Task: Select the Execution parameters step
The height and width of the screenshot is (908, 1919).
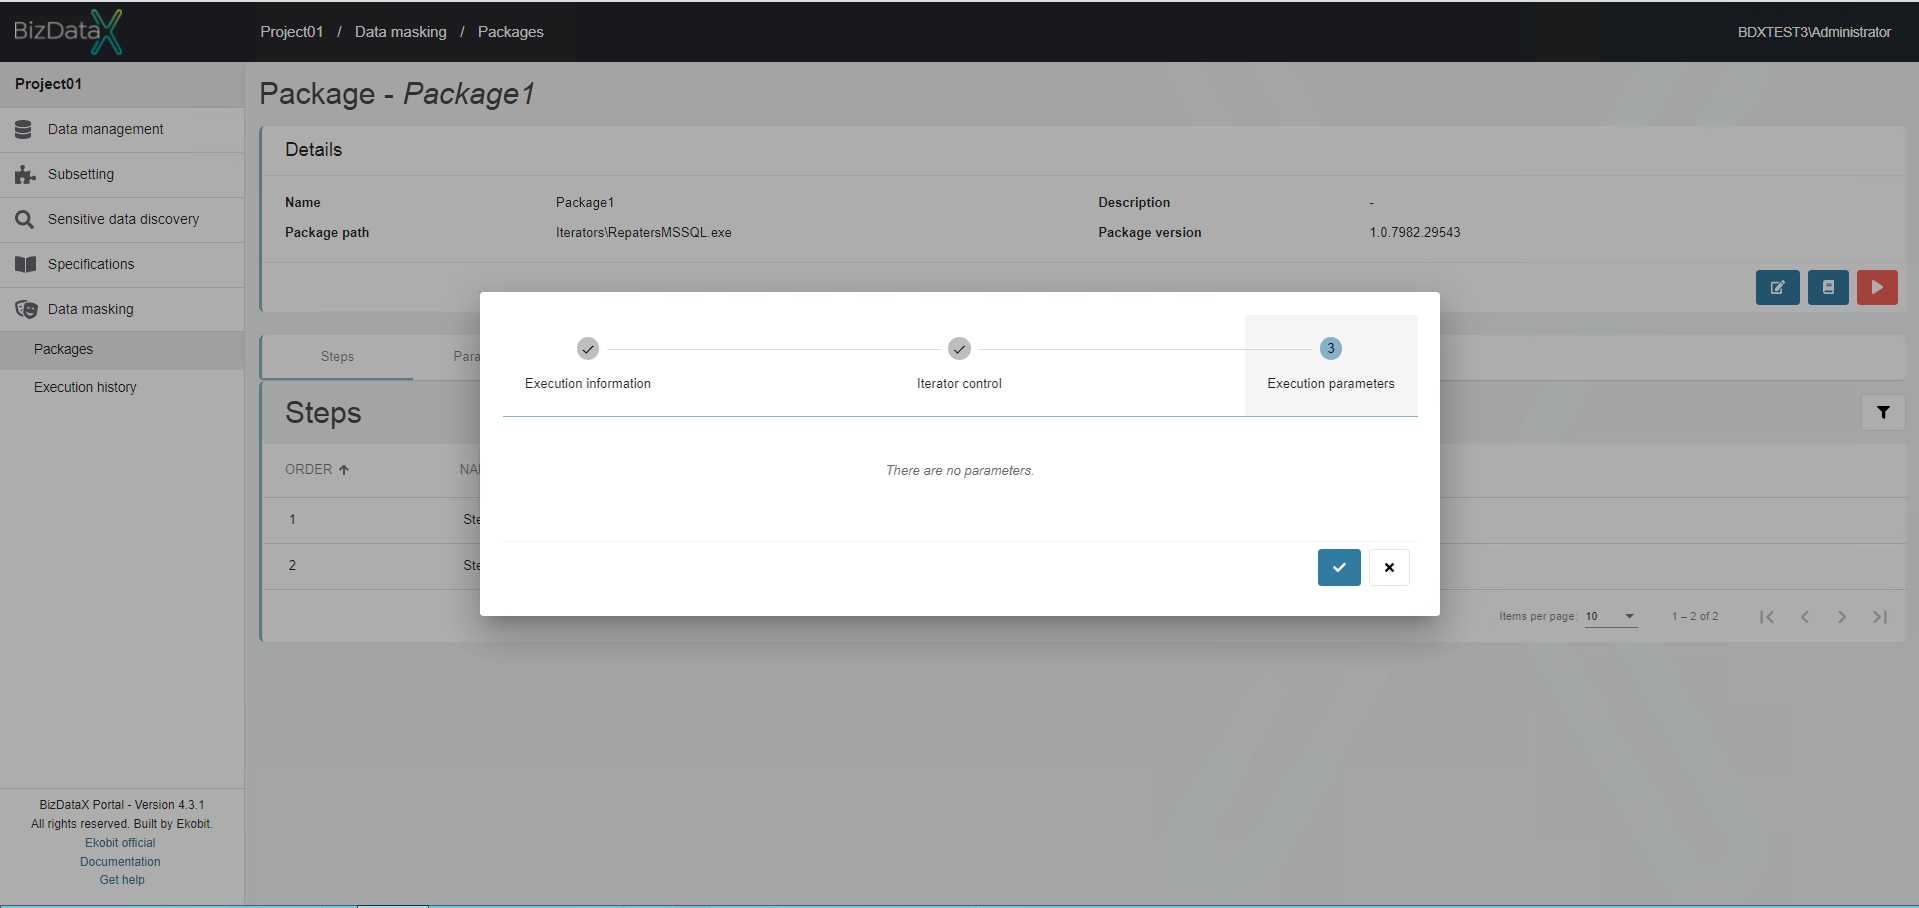Action: click(1331, 365)
